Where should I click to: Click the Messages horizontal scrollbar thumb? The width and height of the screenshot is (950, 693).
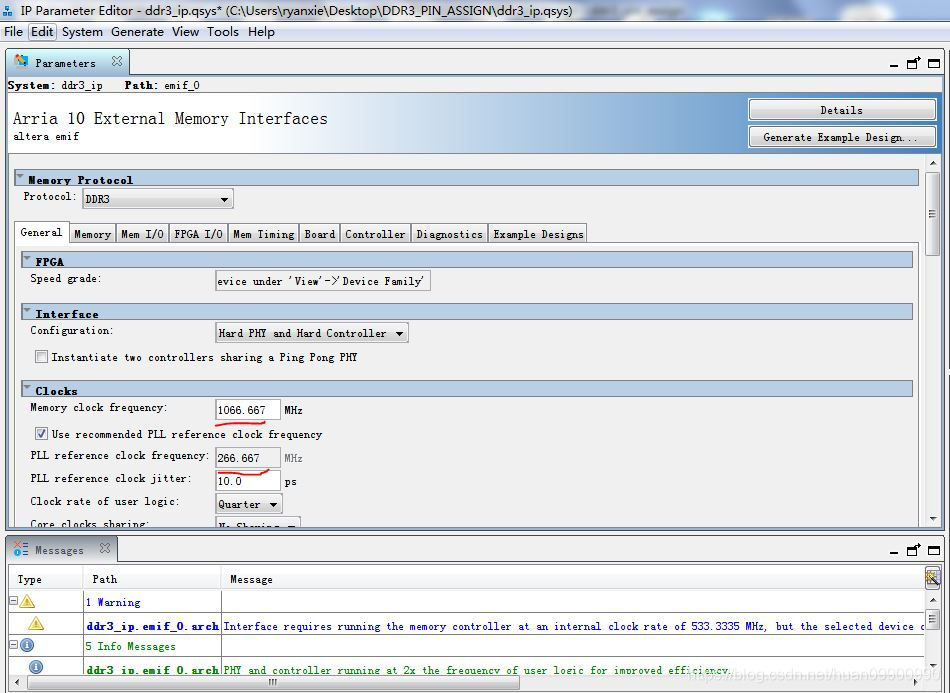click(x=273, y=683)
